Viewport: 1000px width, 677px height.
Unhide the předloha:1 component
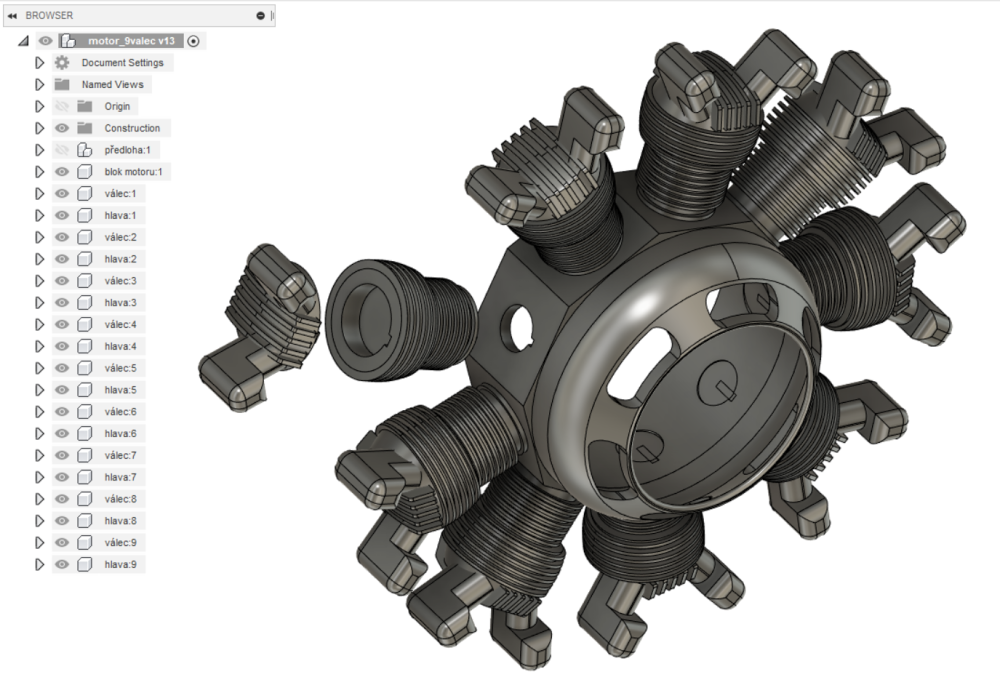click(x=62, y=150)
